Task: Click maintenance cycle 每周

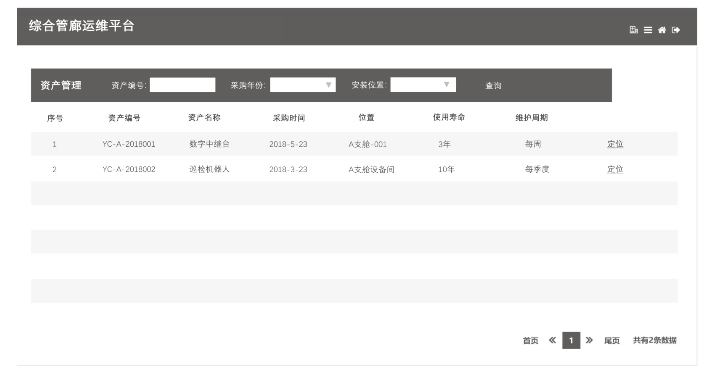Action: click(533, 144)
